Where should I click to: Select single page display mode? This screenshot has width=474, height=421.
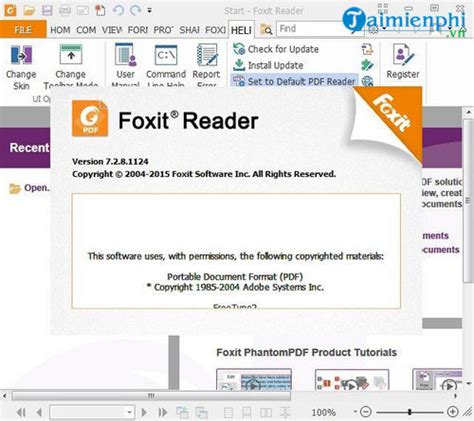[228, 413]
